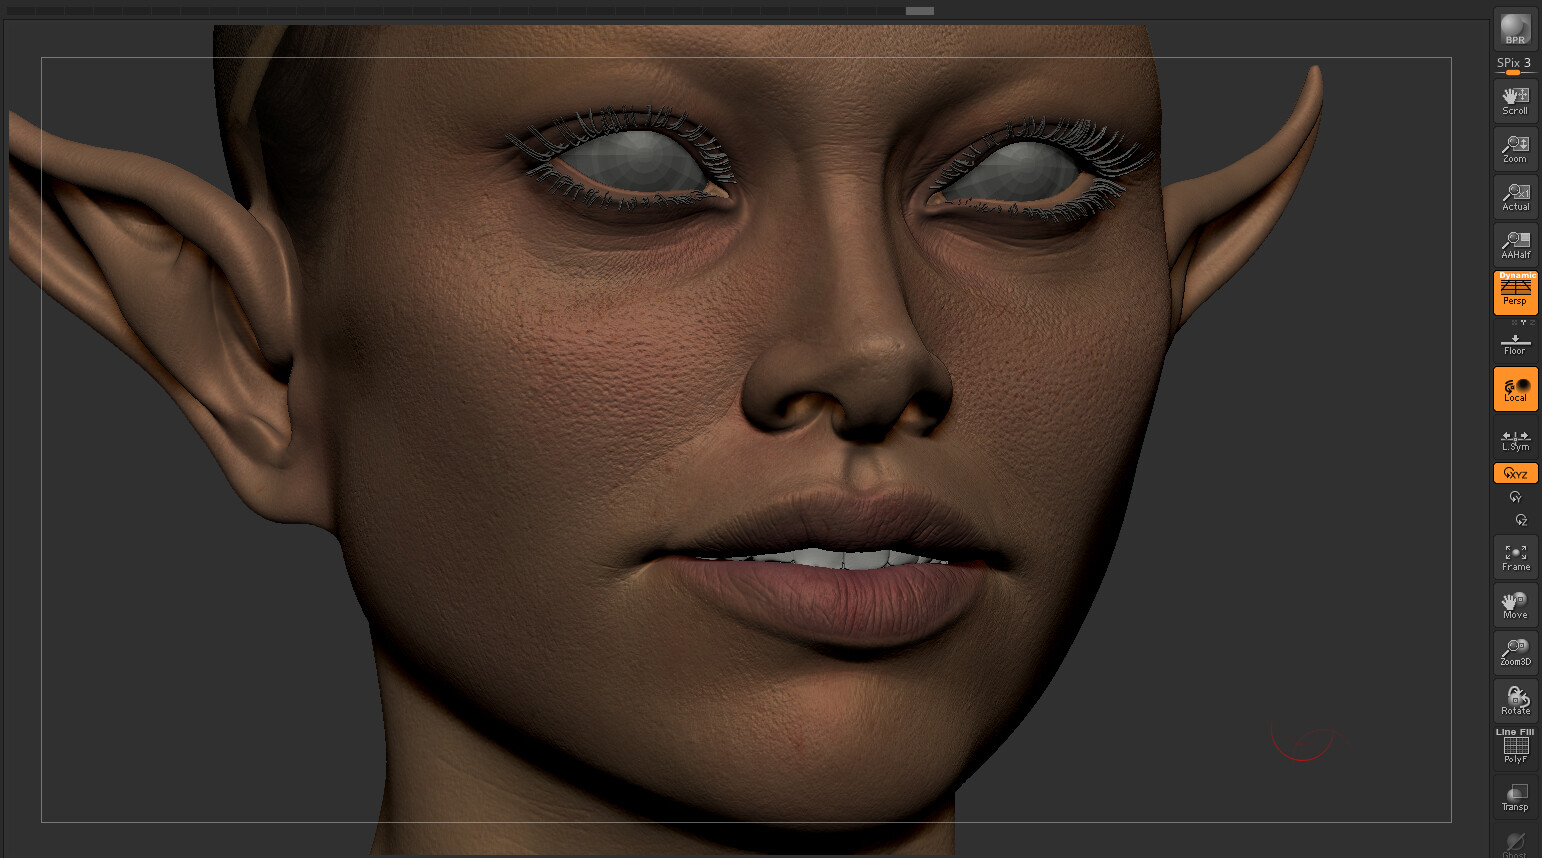Toggle PolyF wireframe display
Image resolution: width=1542 pixels, height=858 pixels.
pos(1515,748)
